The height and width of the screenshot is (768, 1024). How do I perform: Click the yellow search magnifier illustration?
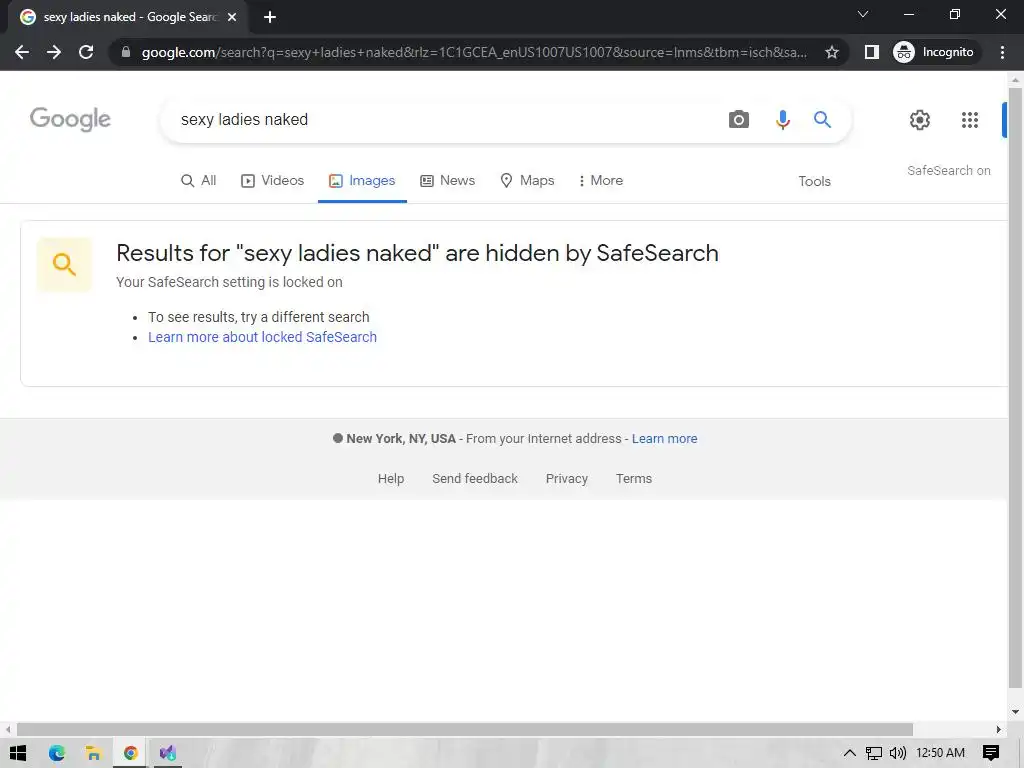64,264
